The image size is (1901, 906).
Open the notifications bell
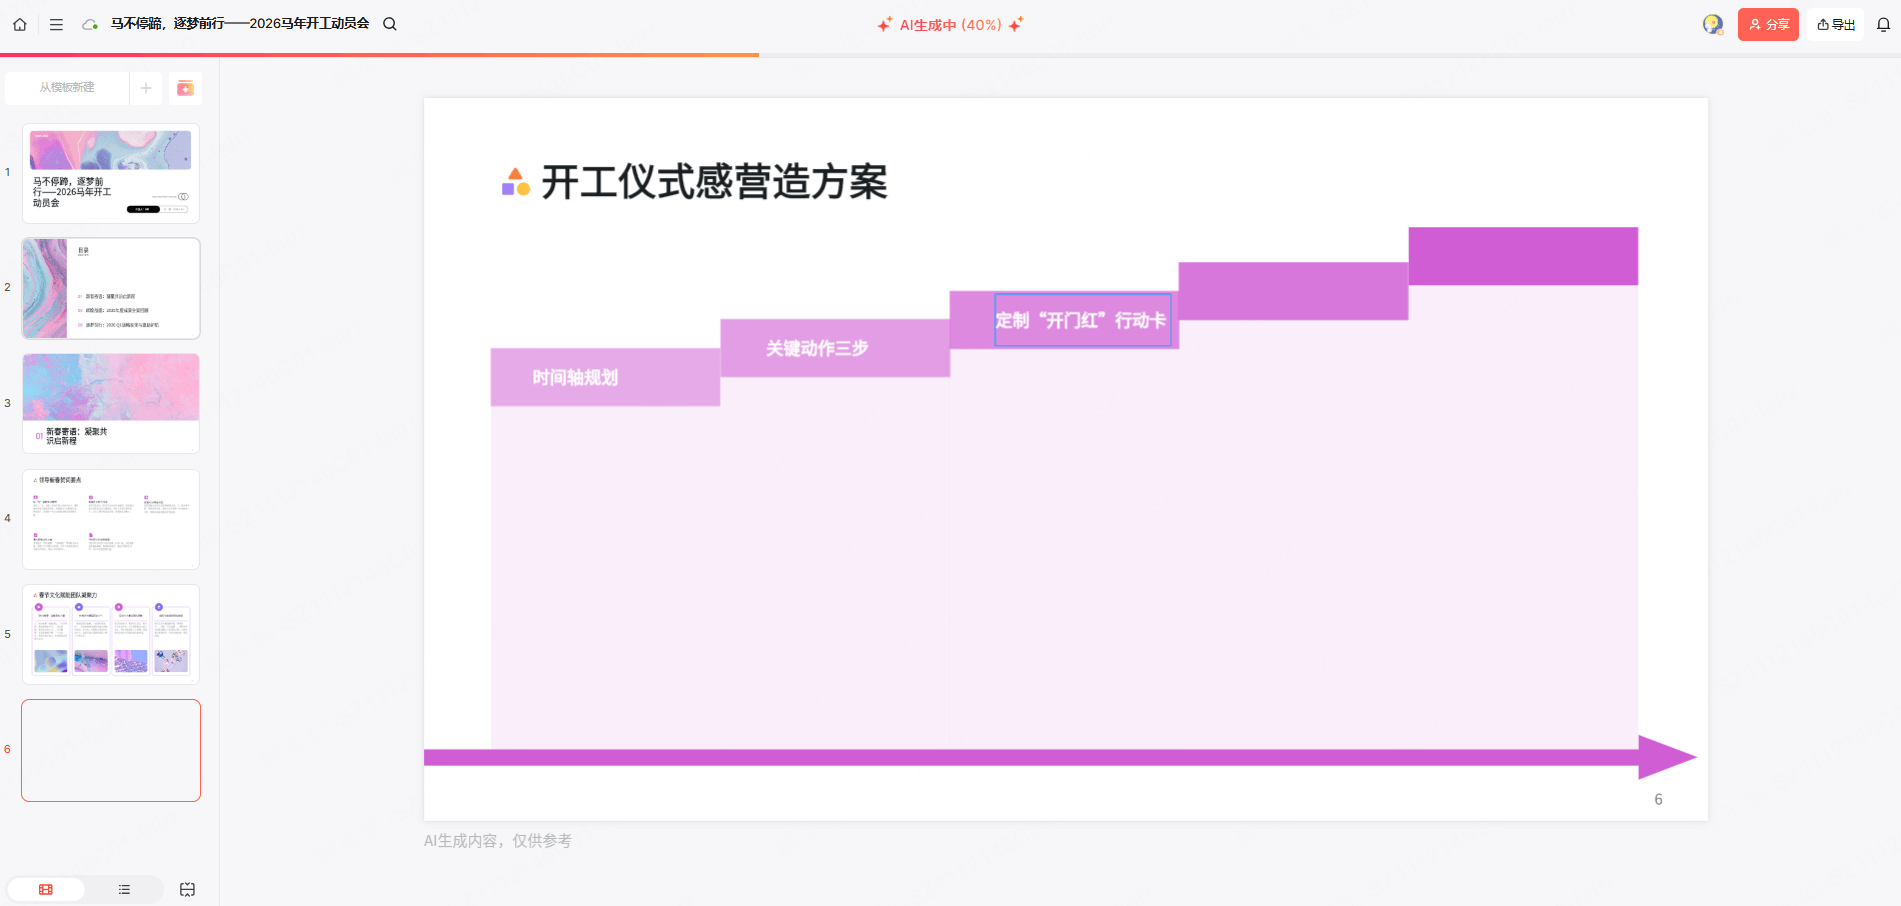click(x=1883, y=24)
